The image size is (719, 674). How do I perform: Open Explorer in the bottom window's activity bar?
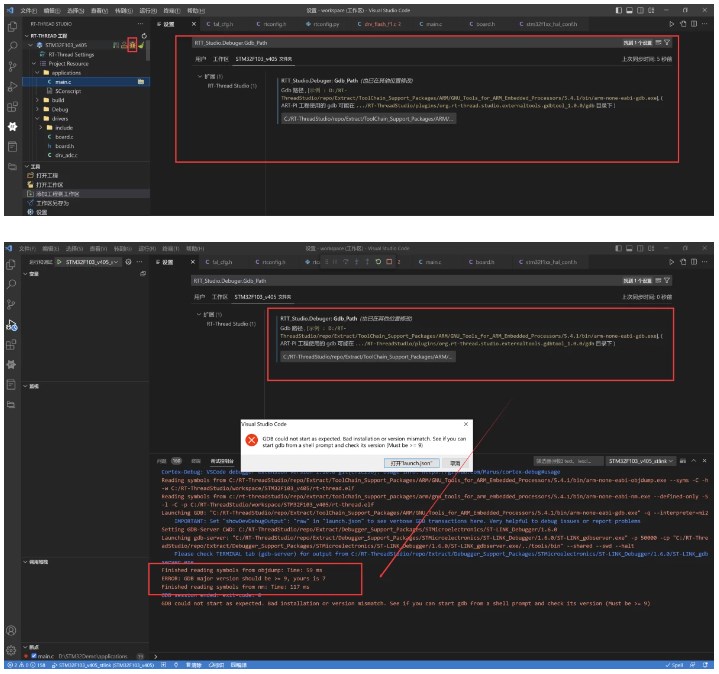[x=11, y=265]
